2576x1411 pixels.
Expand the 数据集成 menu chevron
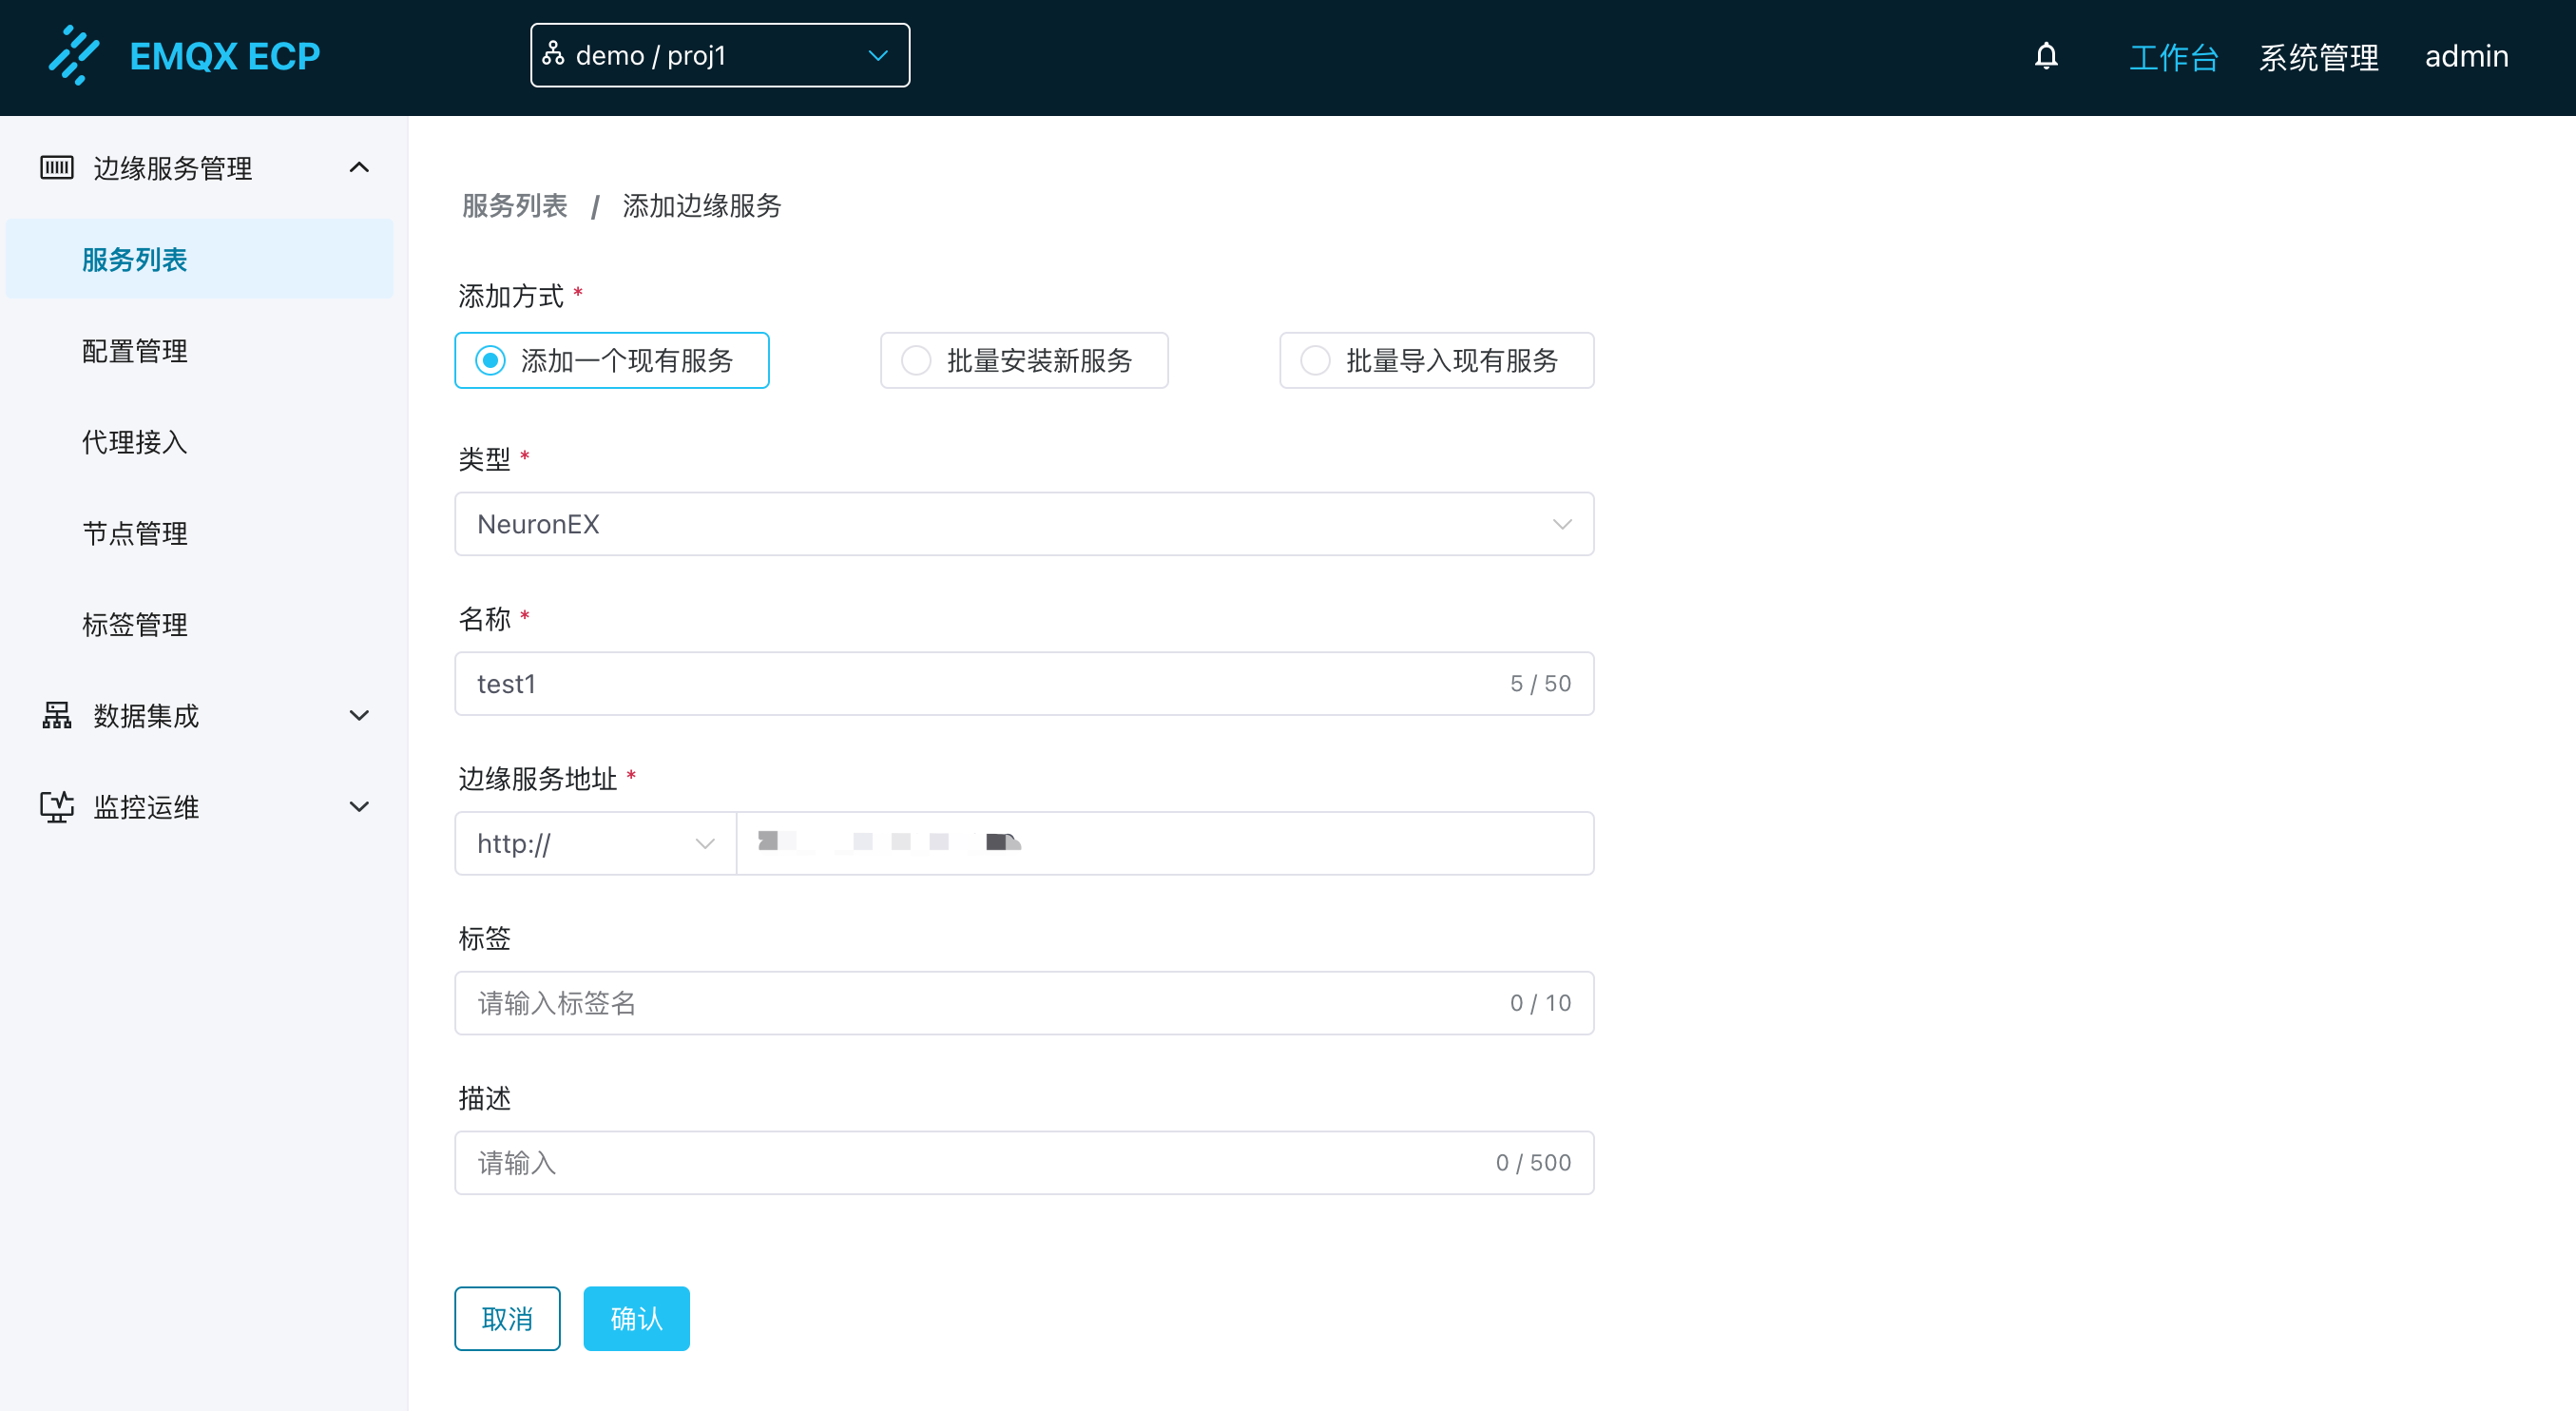359,715
